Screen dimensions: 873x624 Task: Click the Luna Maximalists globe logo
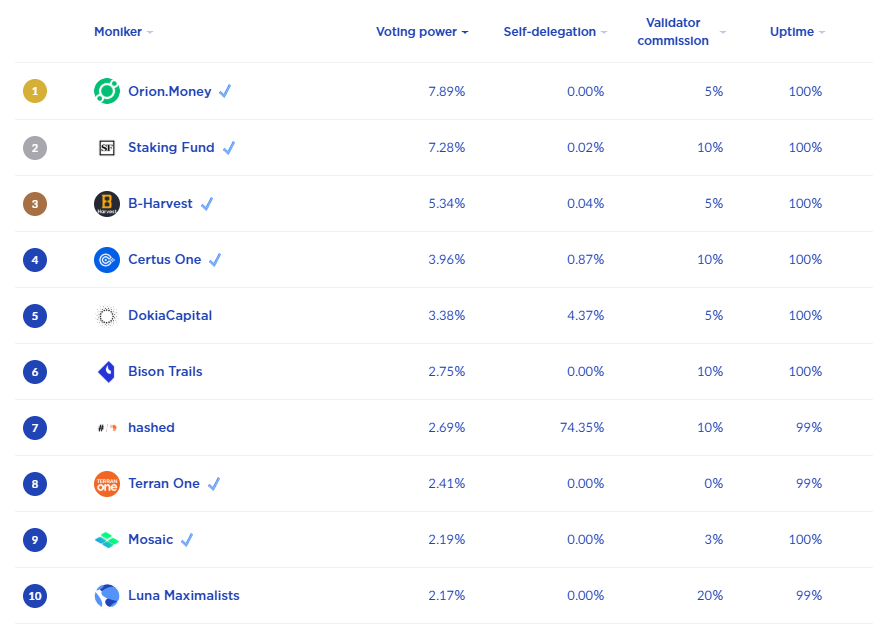[107, 596]
